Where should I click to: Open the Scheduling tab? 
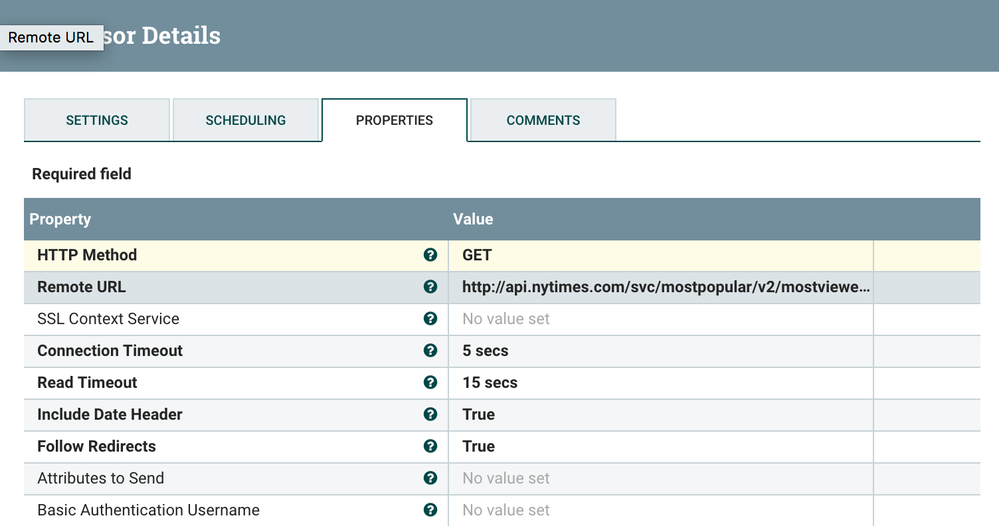246,120
